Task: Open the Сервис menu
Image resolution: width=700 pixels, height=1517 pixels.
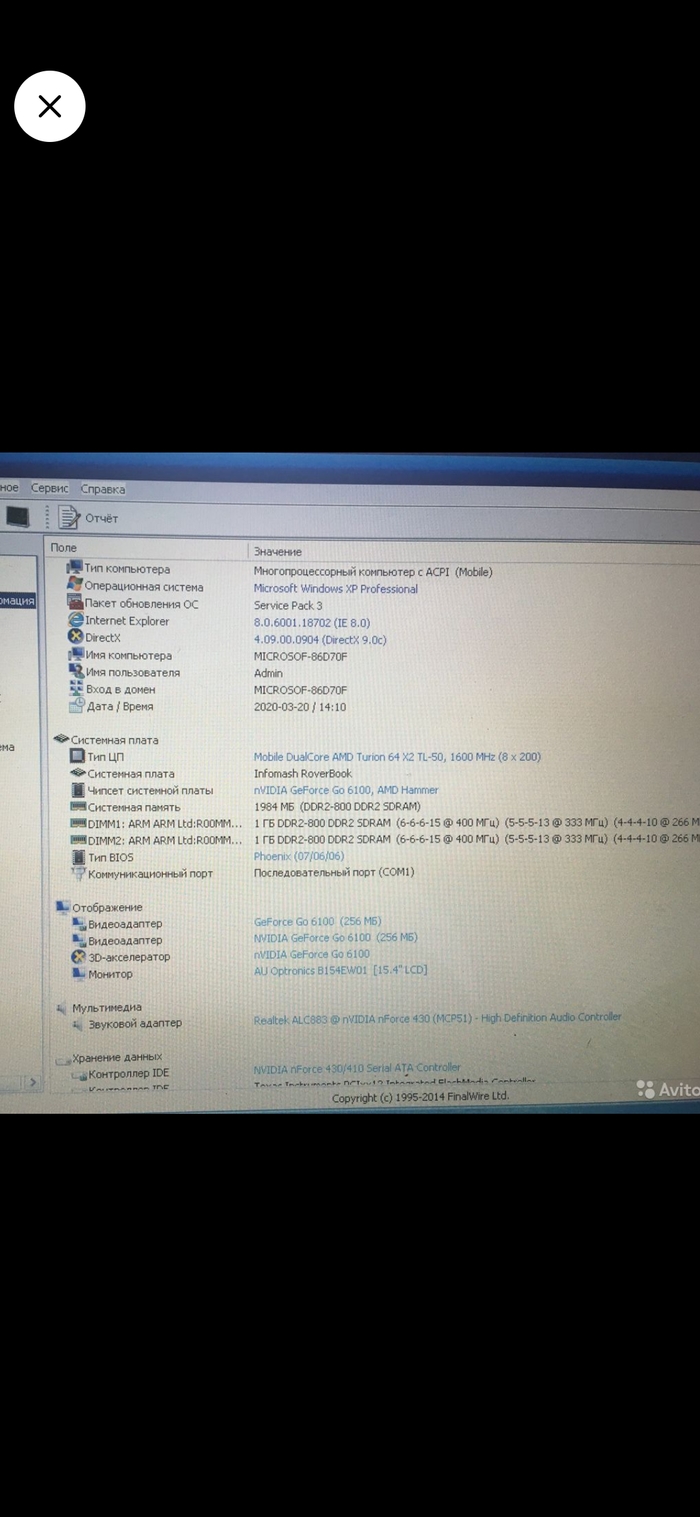Action: pyautogui.click(x=49, y=489)
